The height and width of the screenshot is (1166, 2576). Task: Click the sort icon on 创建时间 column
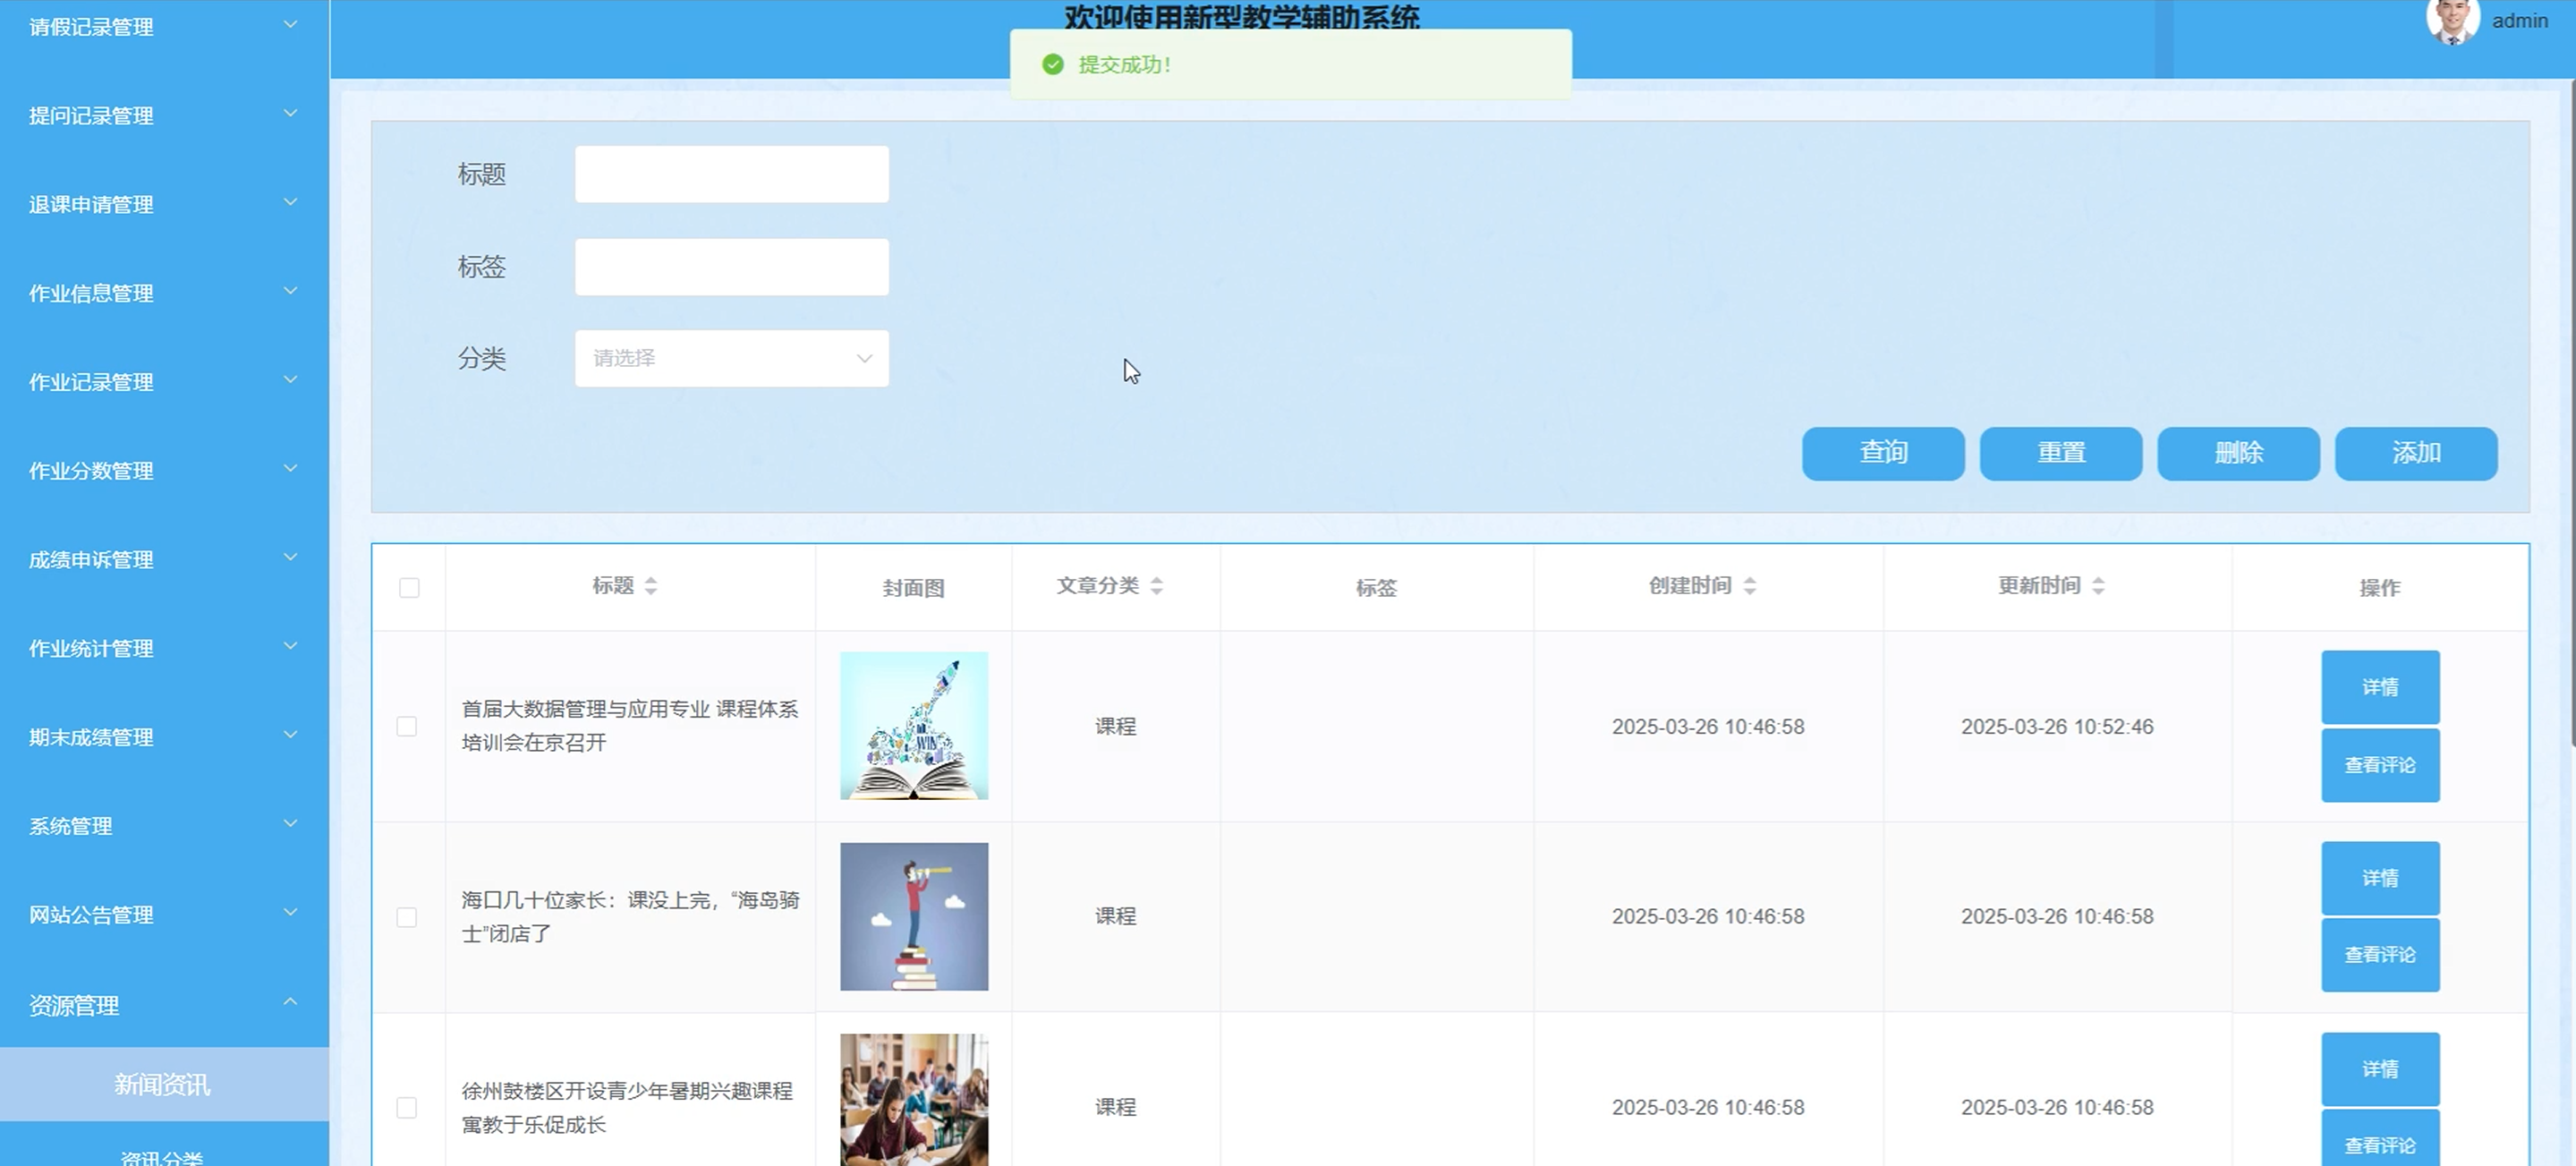tap(1749, 586)
